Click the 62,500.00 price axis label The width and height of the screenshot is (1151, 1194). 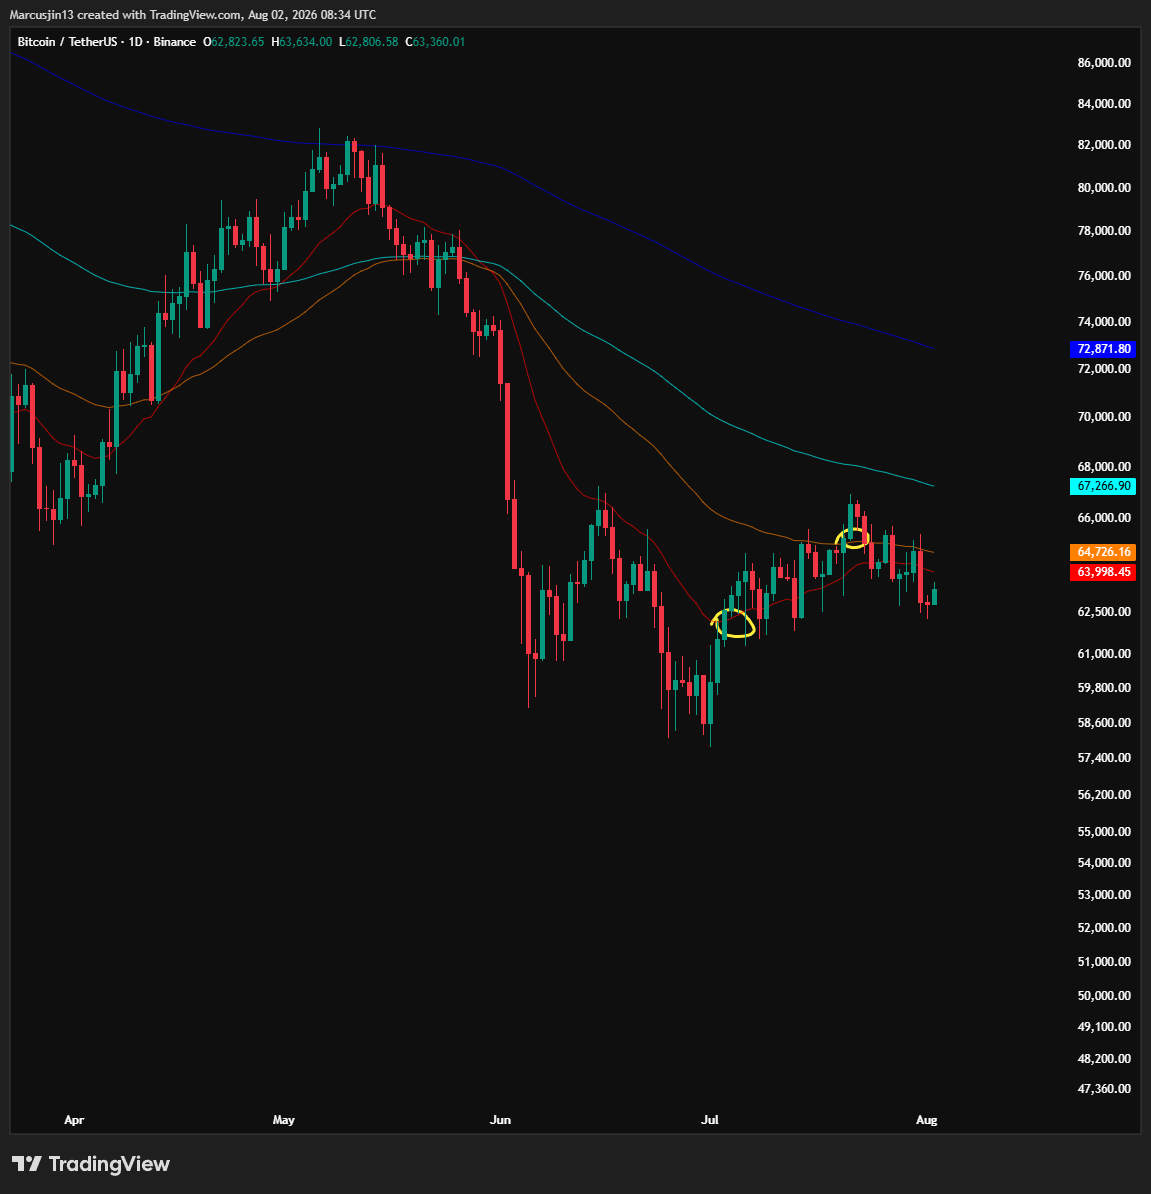coord(1104,611)
